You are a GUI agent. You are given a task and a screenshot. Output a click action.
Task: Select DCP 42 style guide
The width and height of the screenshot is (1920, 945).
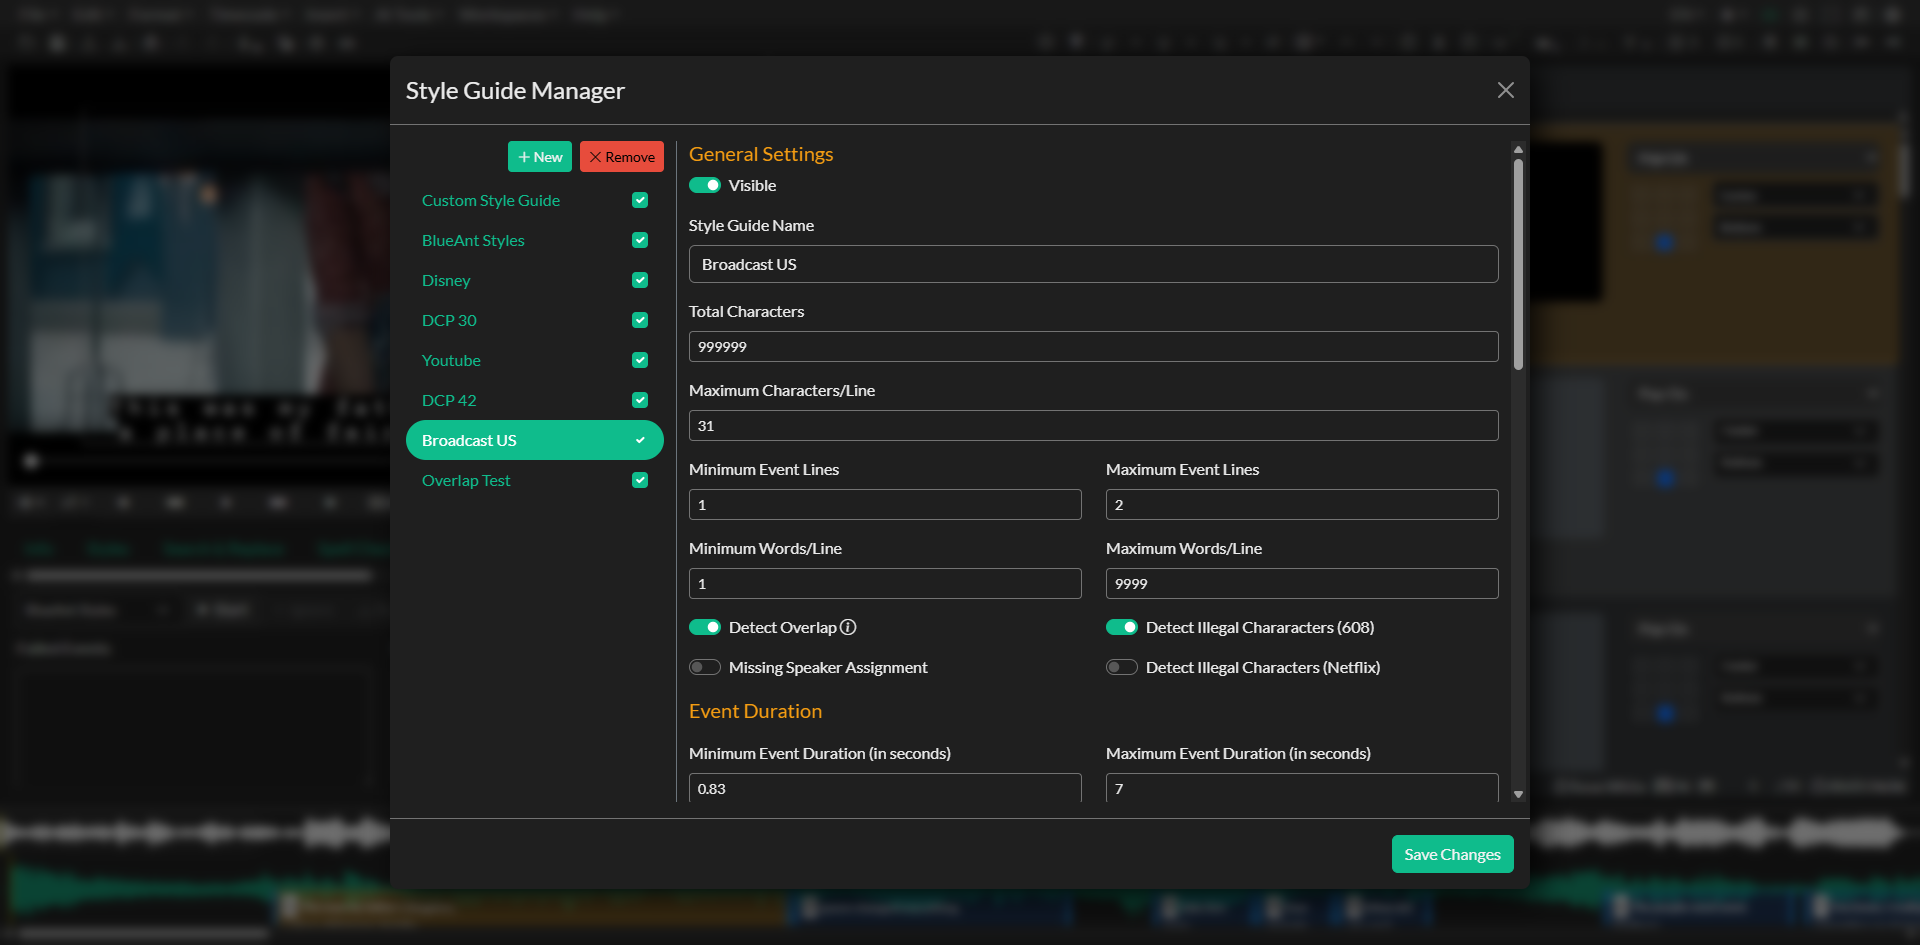tap(449, 400)
